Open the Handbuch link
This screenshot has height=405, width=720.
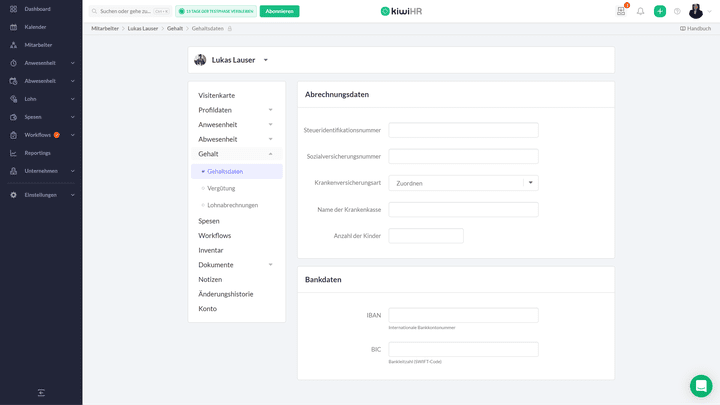coord(695,28)
